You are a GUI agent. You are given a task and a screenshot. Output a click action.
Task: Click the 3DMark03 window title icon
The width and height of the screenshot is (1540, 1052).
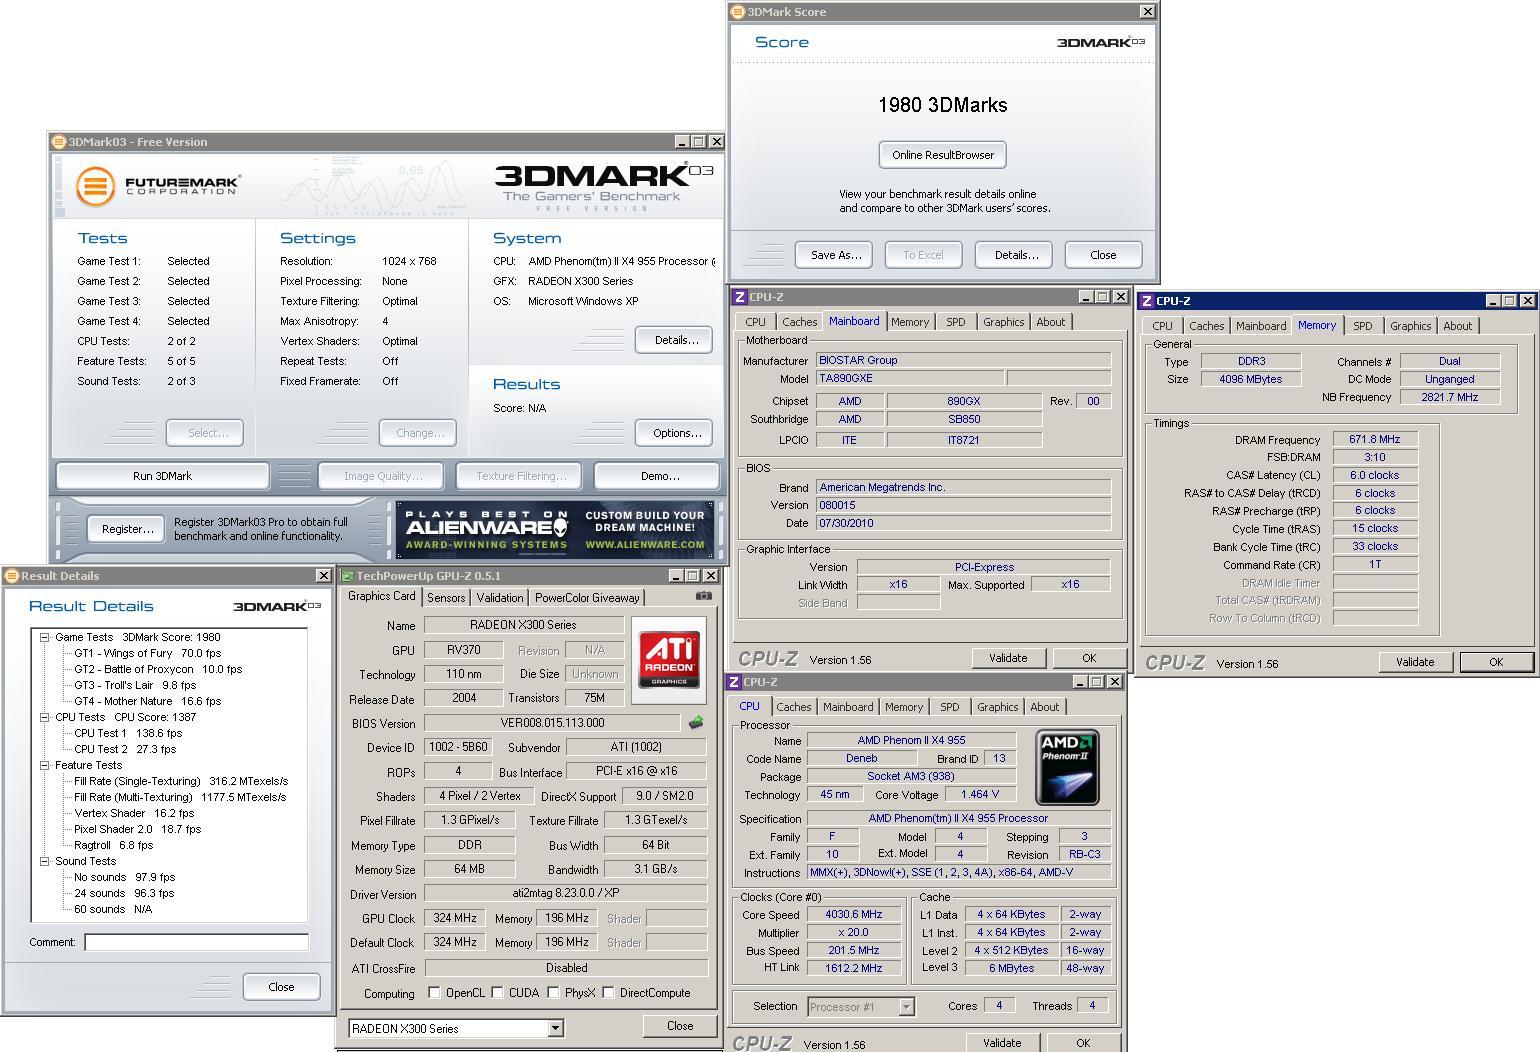[59, 142]
